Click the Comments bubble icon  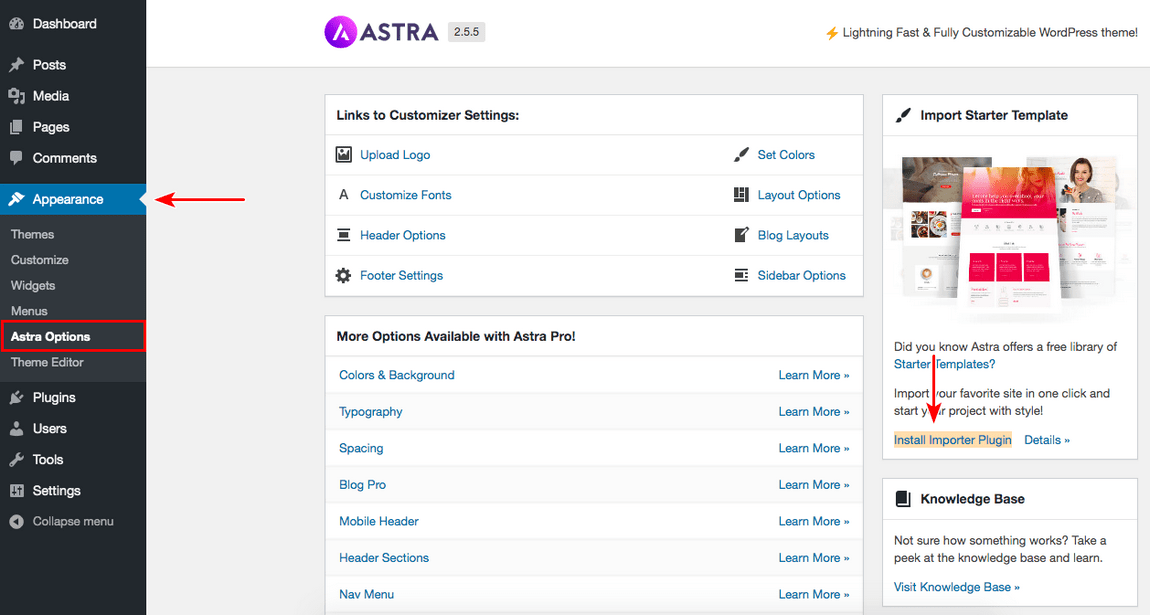(16, 158)
